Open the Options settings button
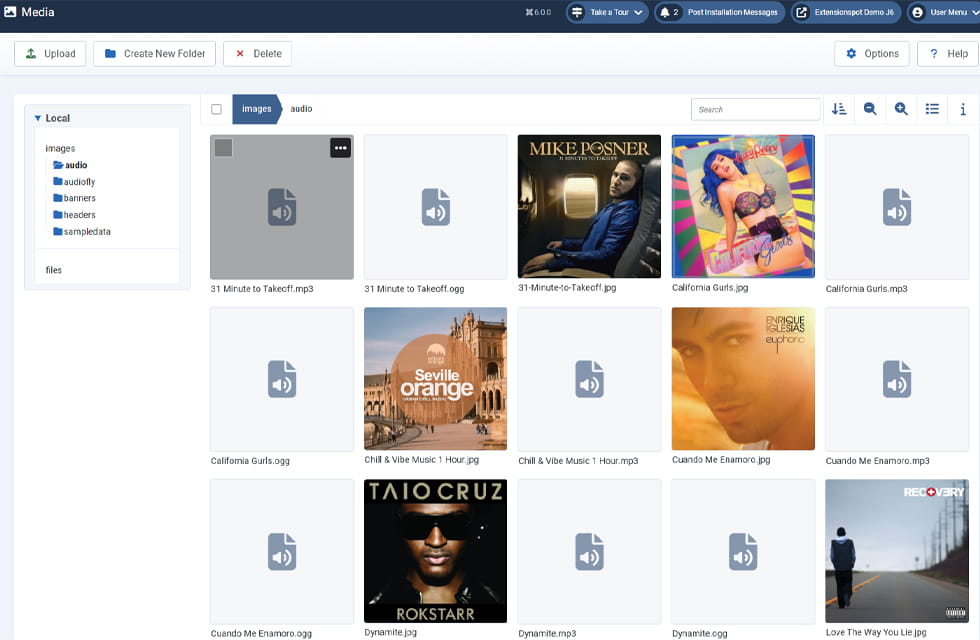 pyautogui.click(x=871, y=54)
